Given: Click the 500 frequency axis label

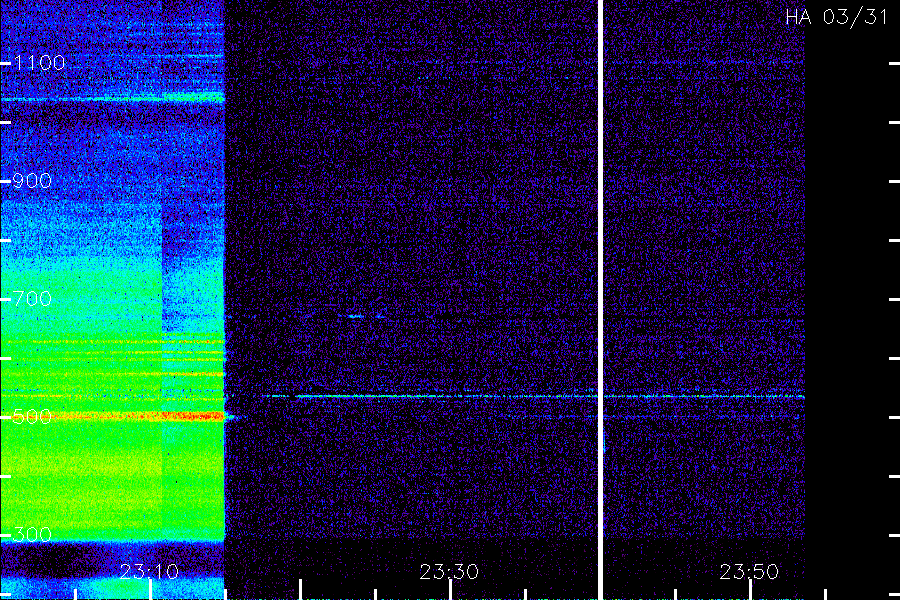Looking at the screenshot, I should [x=32, y=416].
